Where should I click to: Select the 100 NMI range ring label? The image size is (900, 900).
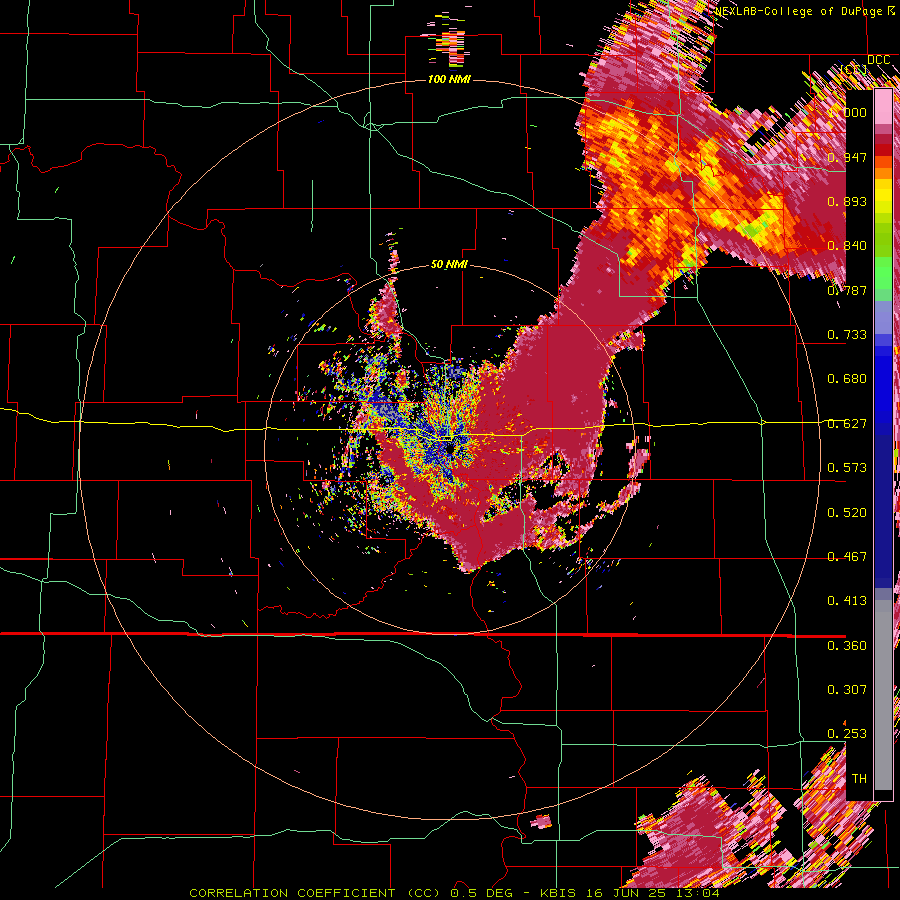[449, 79]
